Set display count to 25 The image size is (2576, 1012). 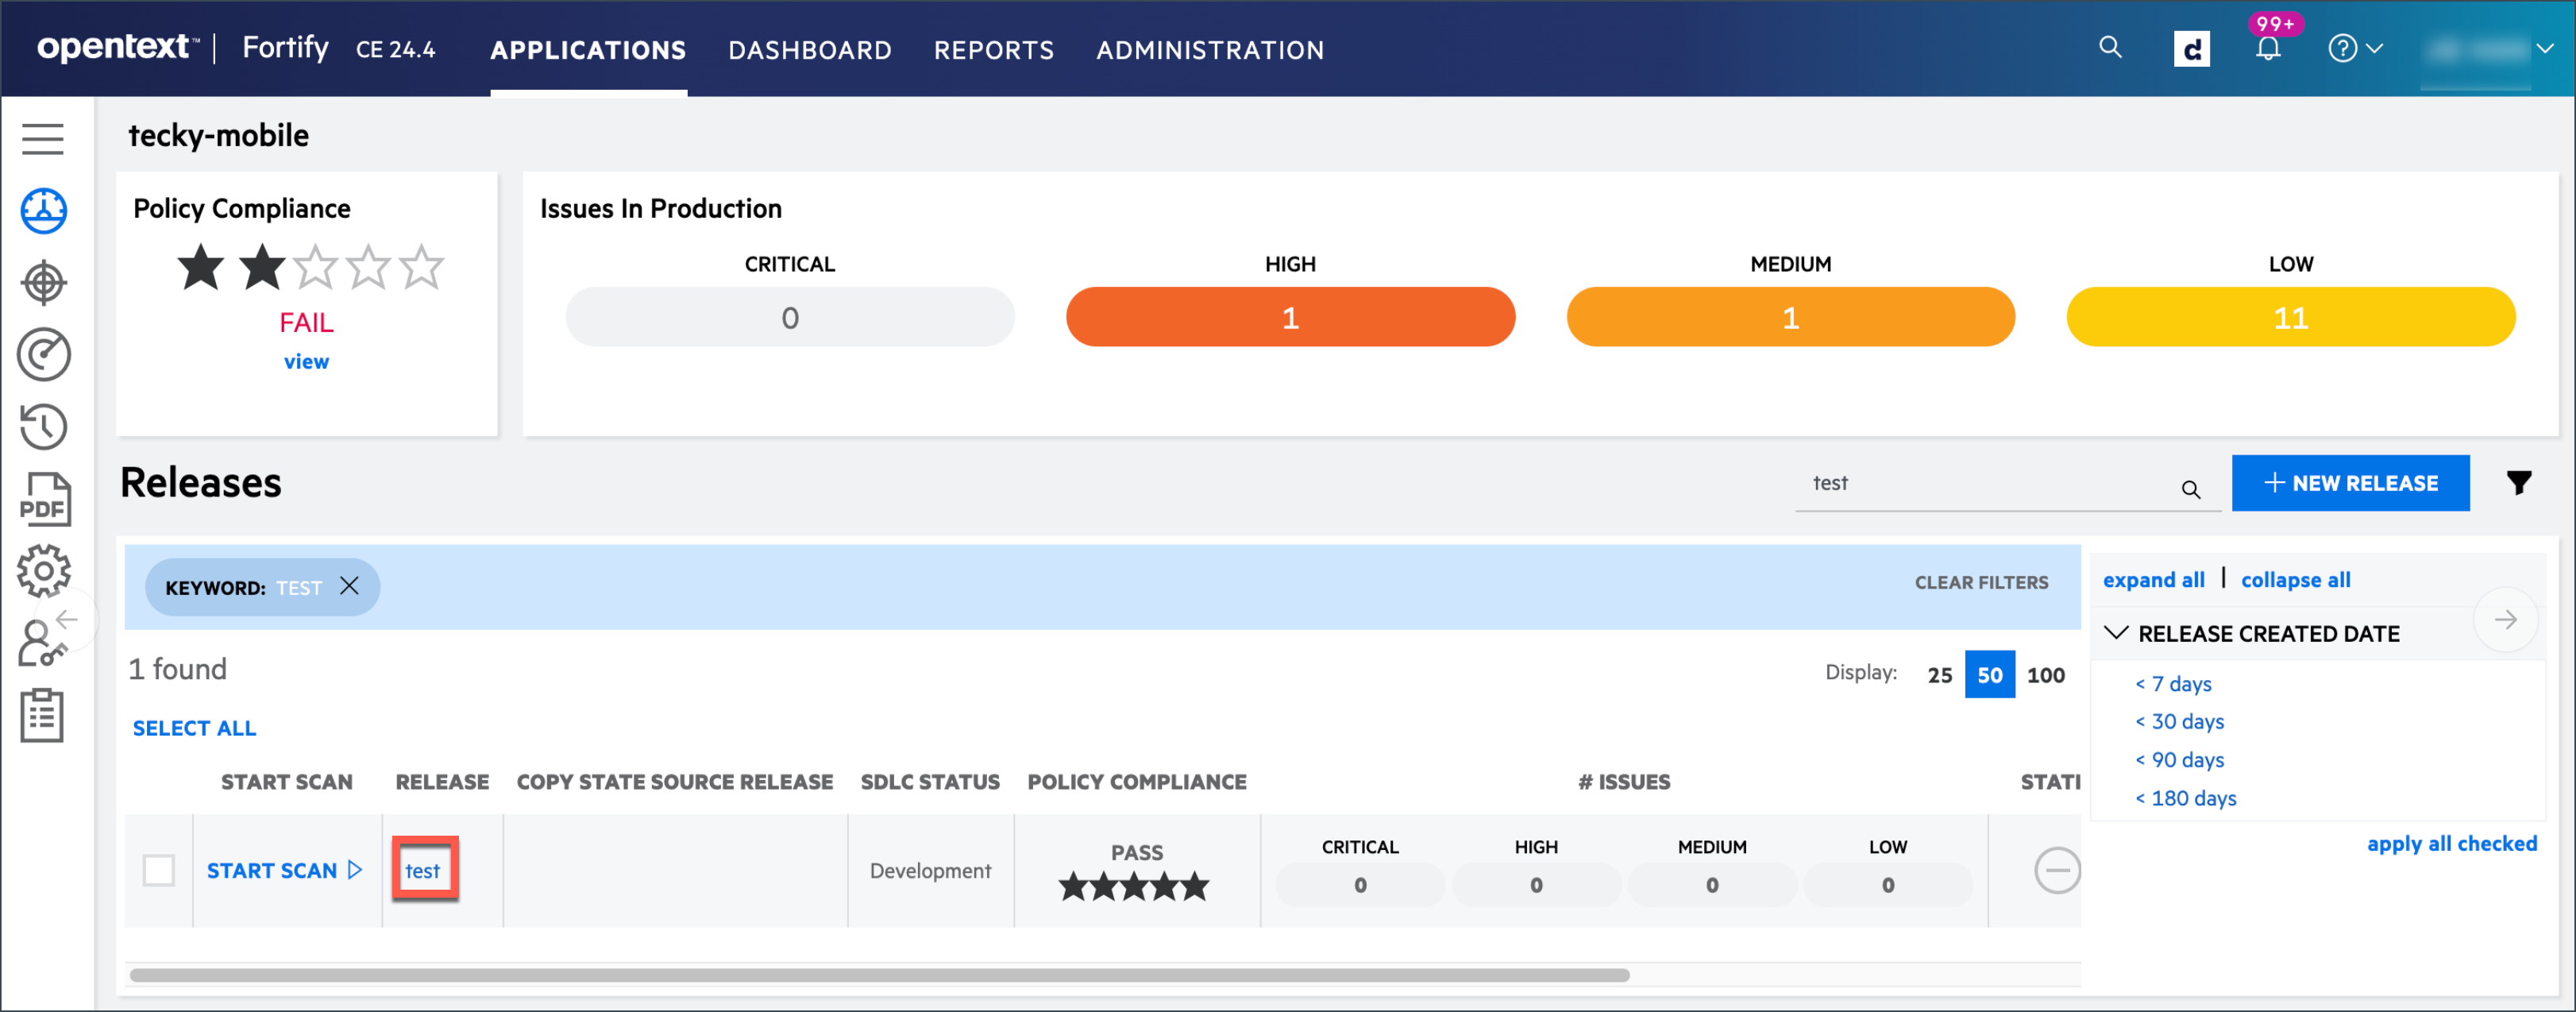pyautogui.click(x=1939, y=675)
